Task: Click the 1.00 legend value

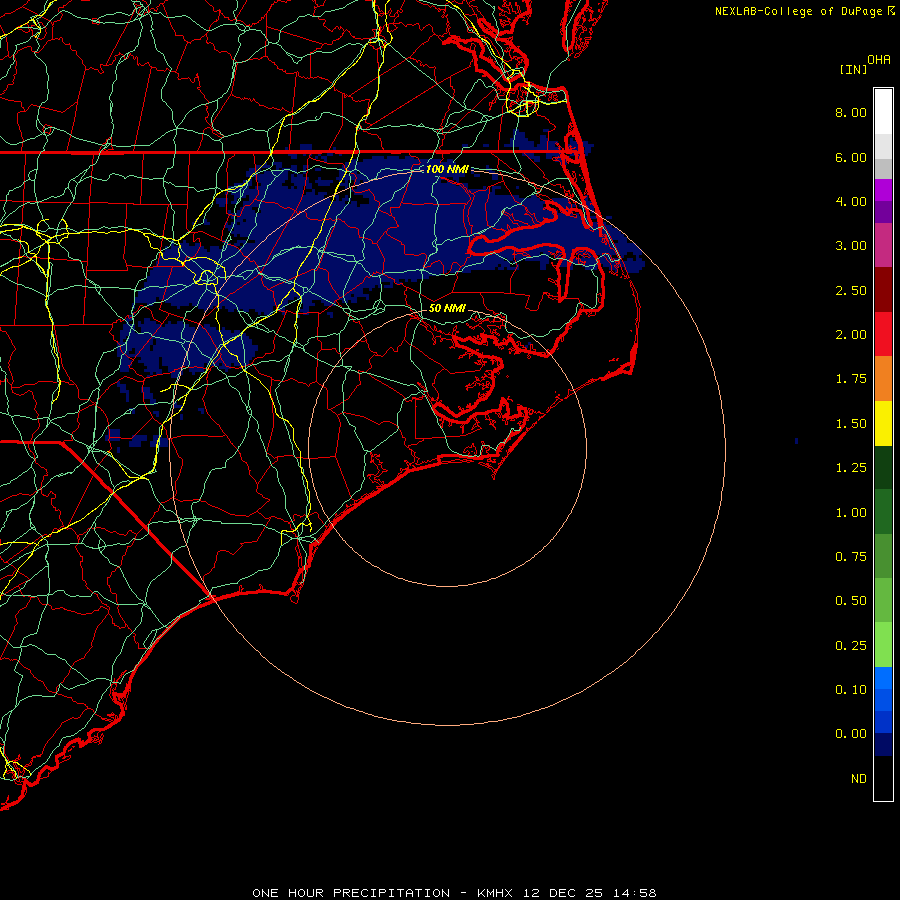Action: tap(851, 513)
